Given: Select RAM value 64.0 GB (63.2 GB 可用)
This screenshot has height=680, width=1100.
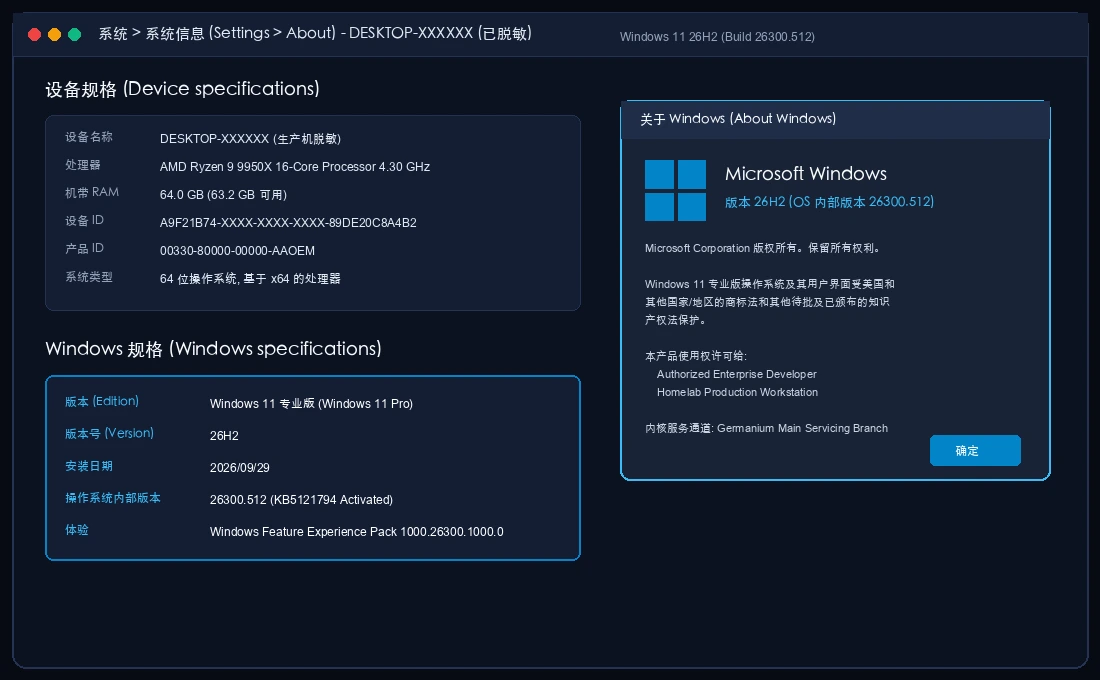Looking at the screenshot, I should 223,195.
